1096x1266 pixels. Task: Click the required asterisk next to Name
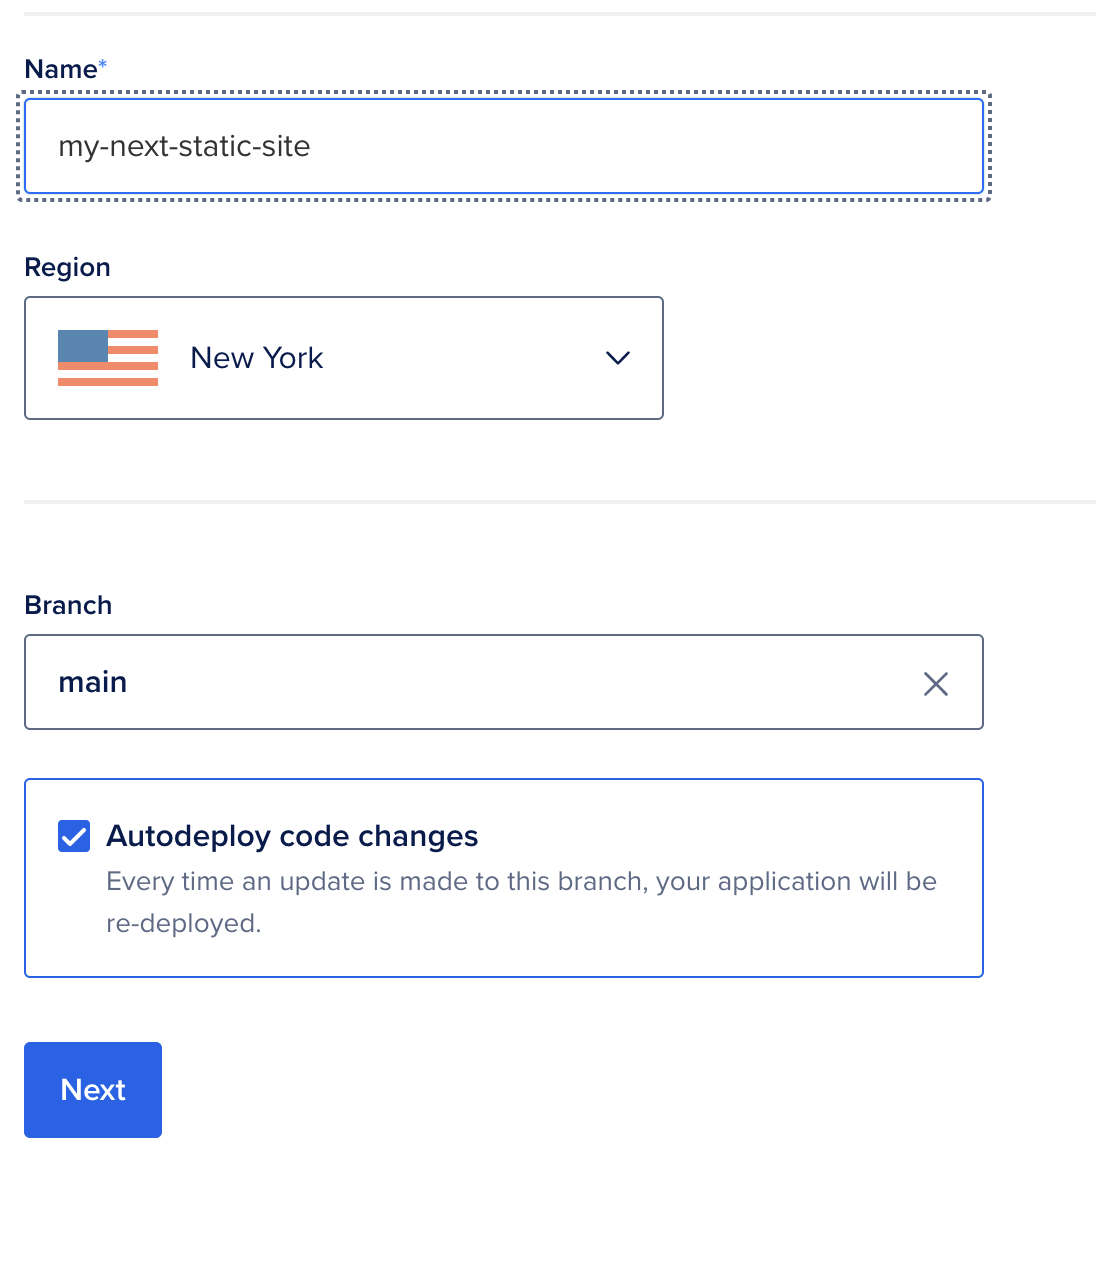point(103,64)
